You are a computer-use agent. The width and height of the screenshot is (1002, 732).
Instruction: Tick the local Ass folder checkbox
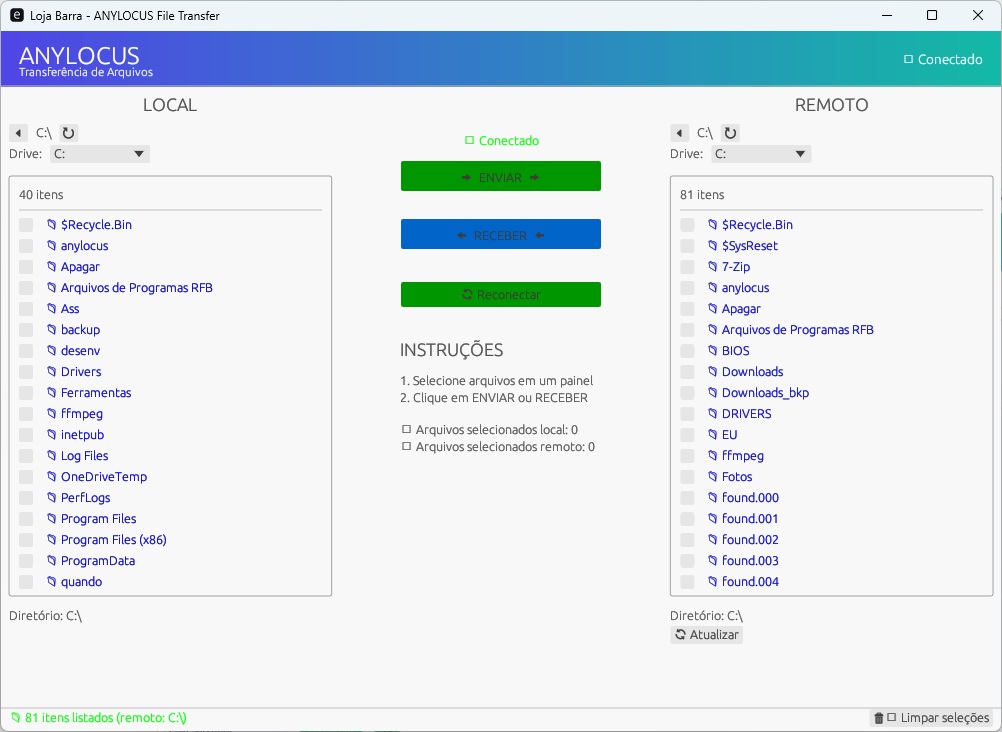point(26,309)
